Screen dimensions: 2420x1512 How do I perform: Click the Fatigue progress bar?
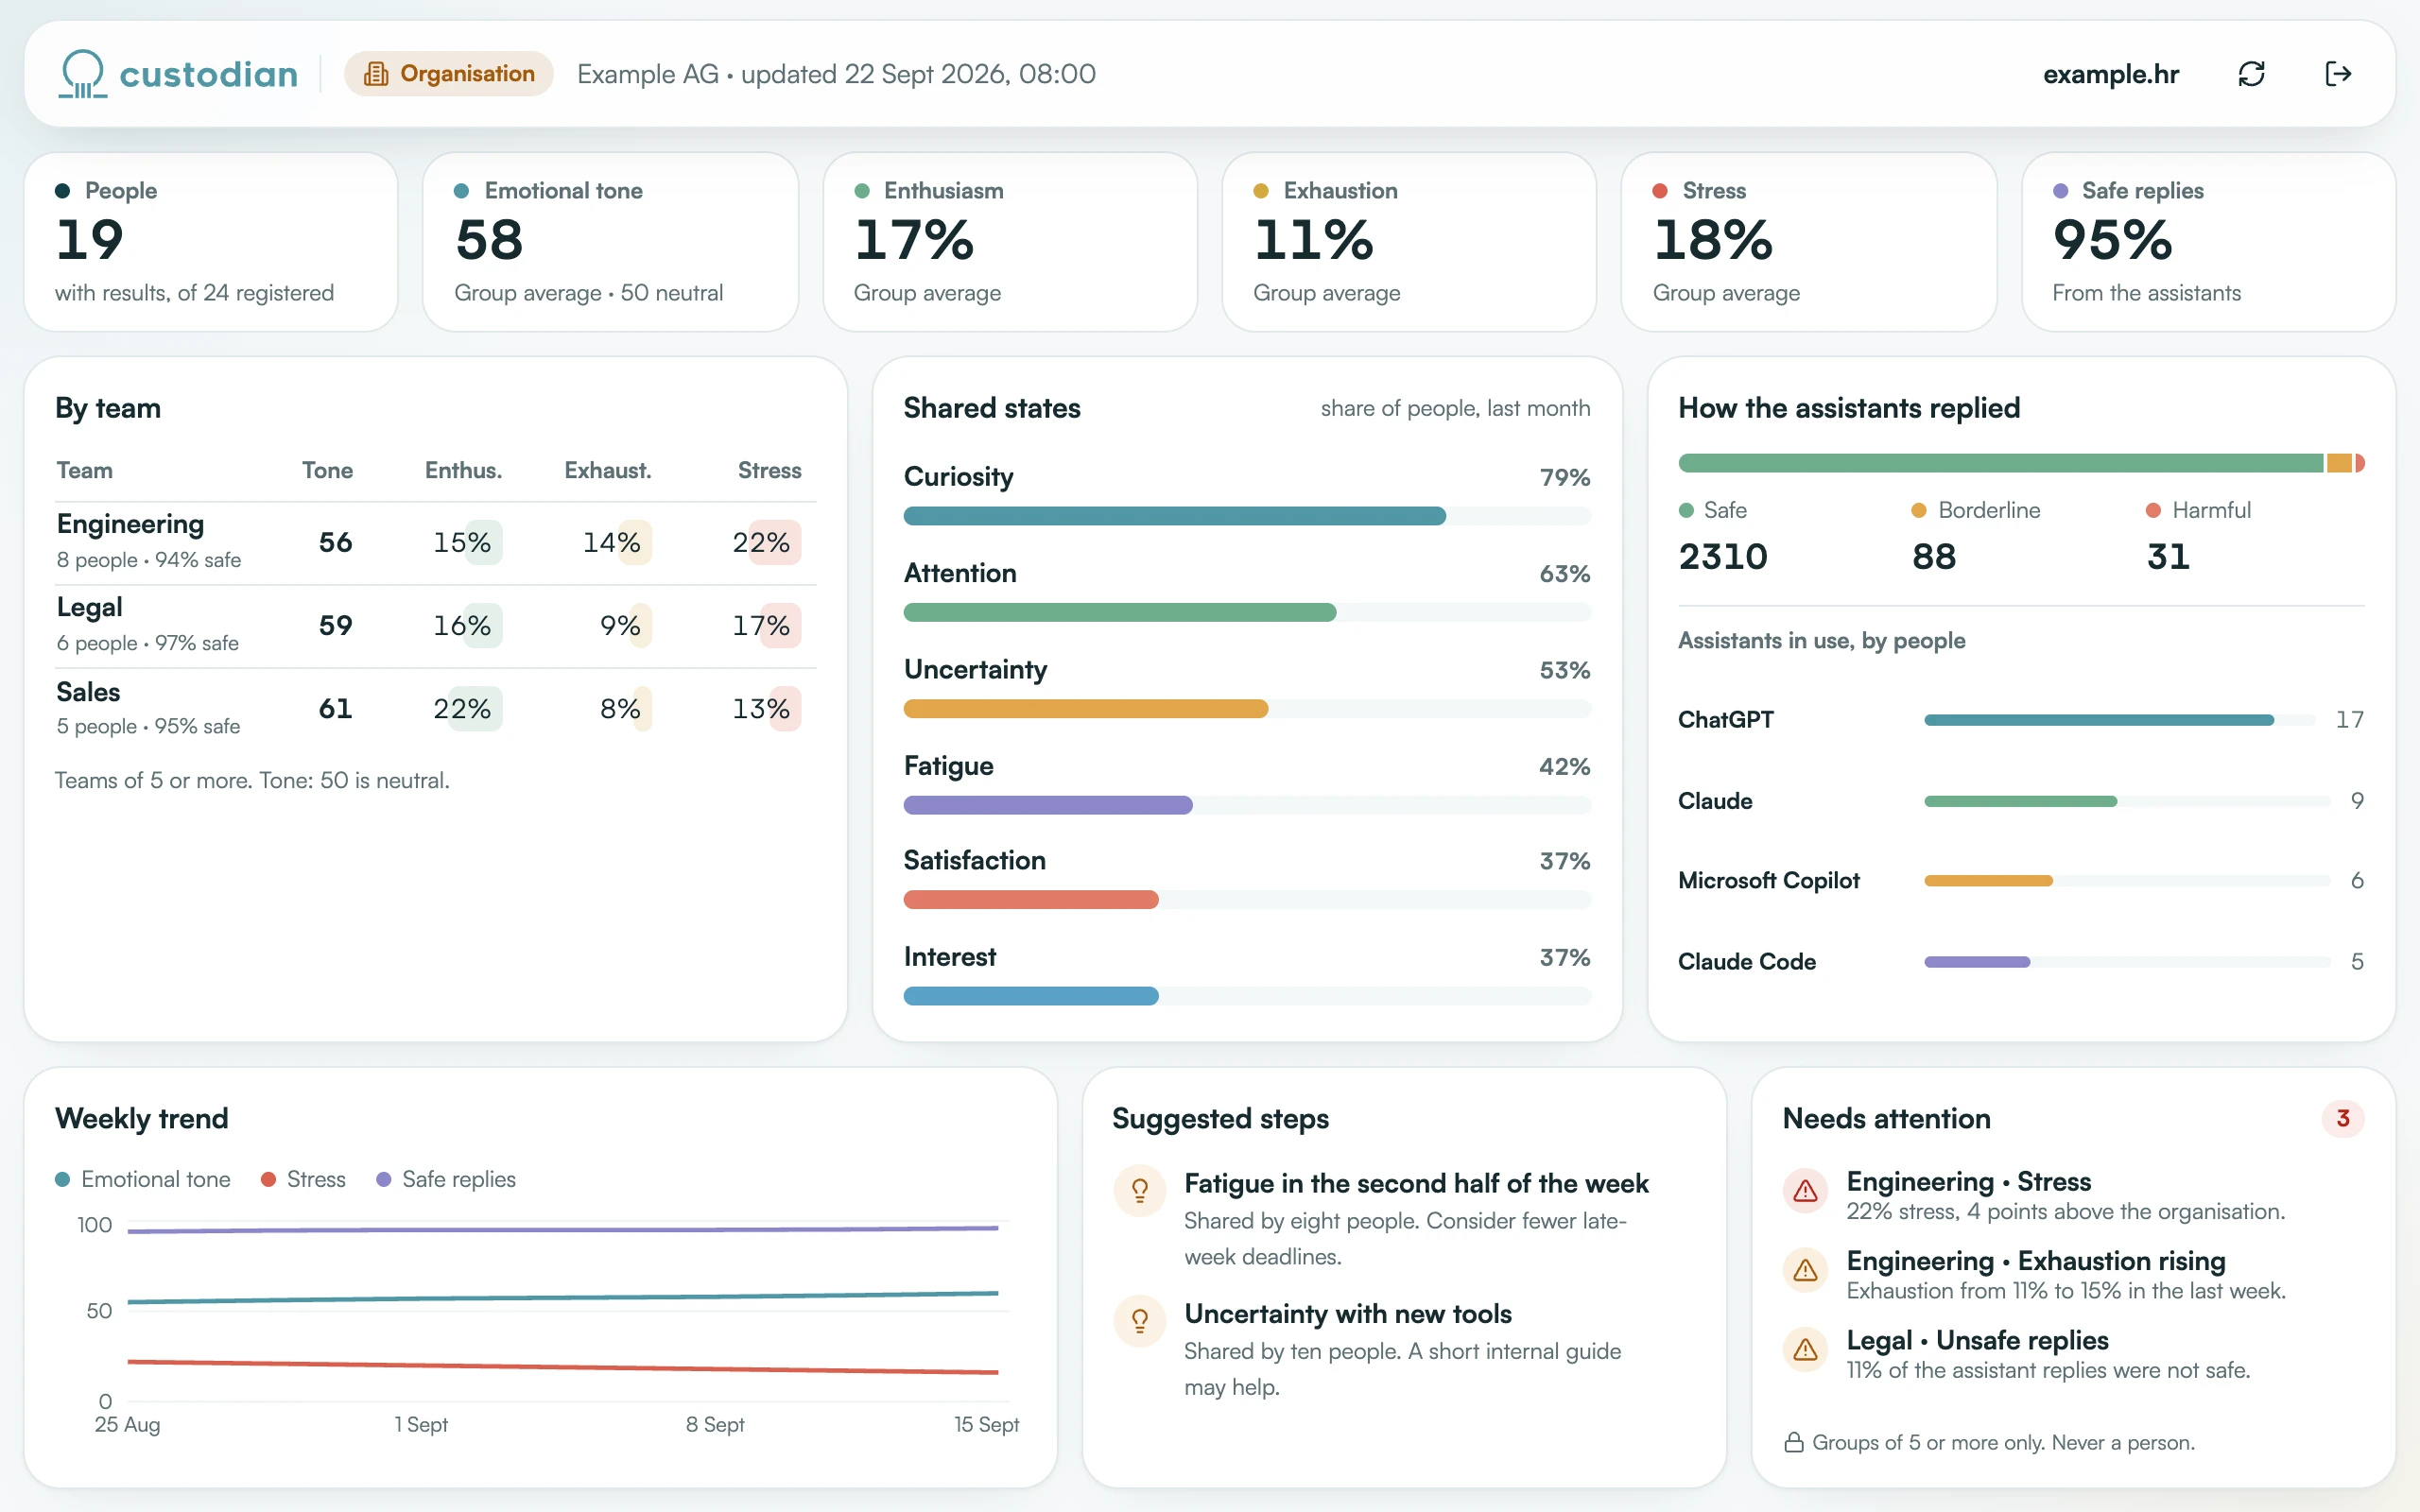click(1246, 805)
